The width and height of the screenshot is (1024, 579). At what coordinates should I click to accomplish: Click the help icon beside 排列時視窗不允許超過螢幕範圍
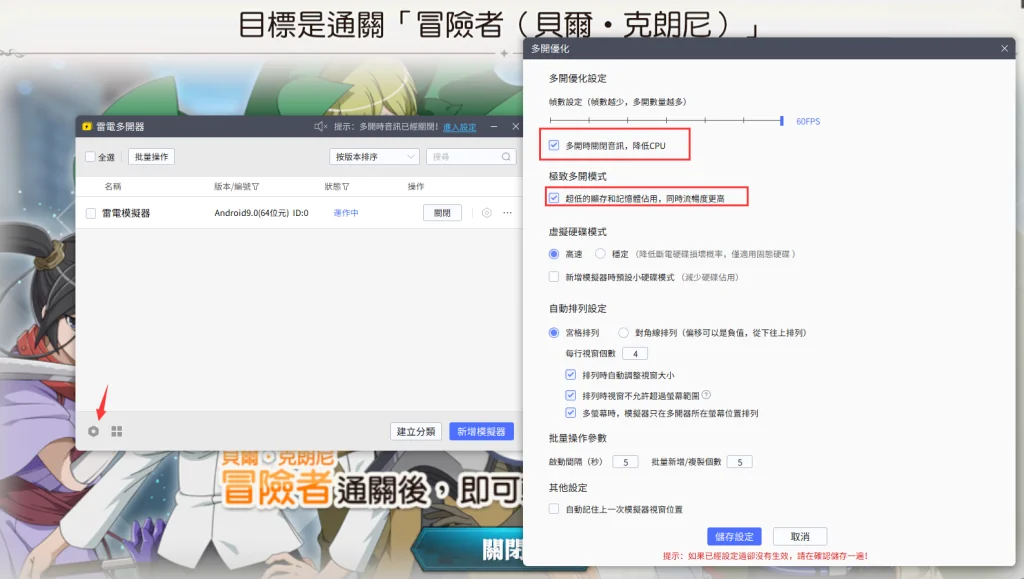coord(706,395)
